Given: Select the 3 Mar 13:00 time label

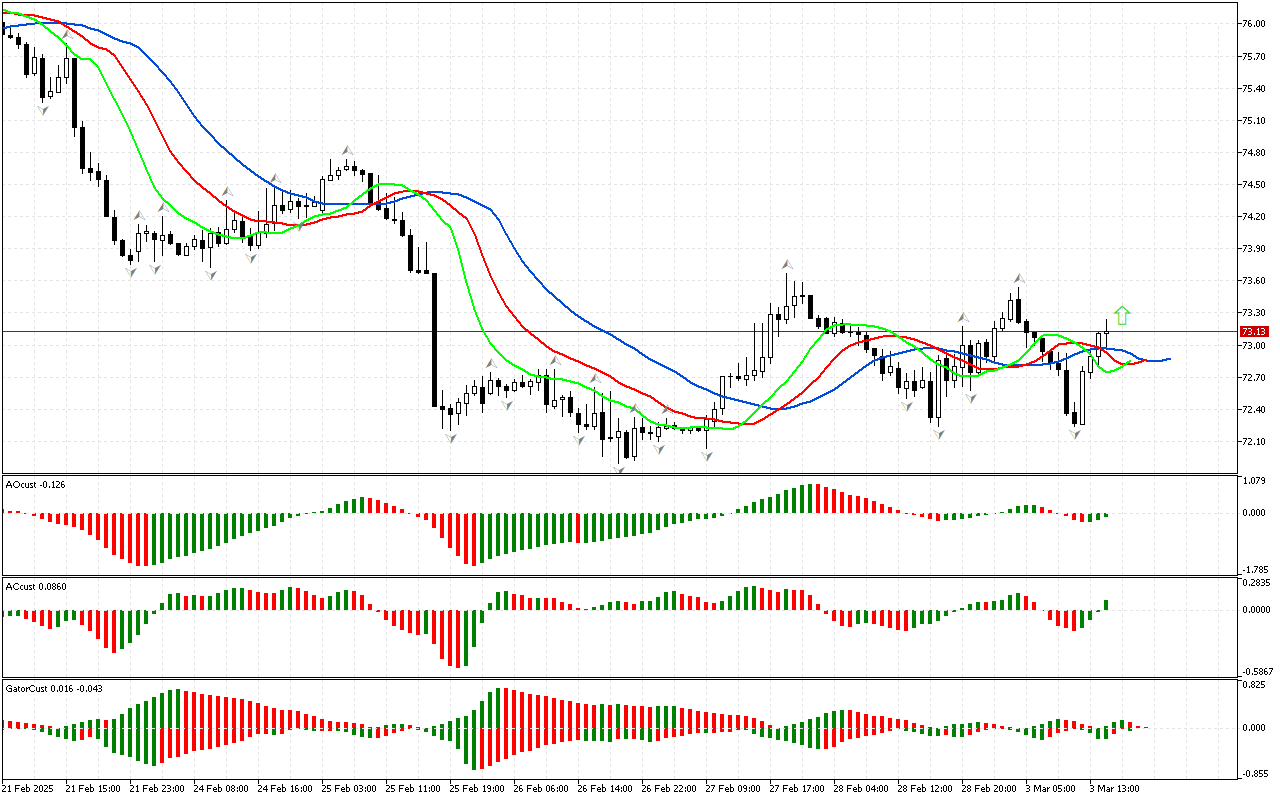Looking at the screenshot, I should (1115, 789).
